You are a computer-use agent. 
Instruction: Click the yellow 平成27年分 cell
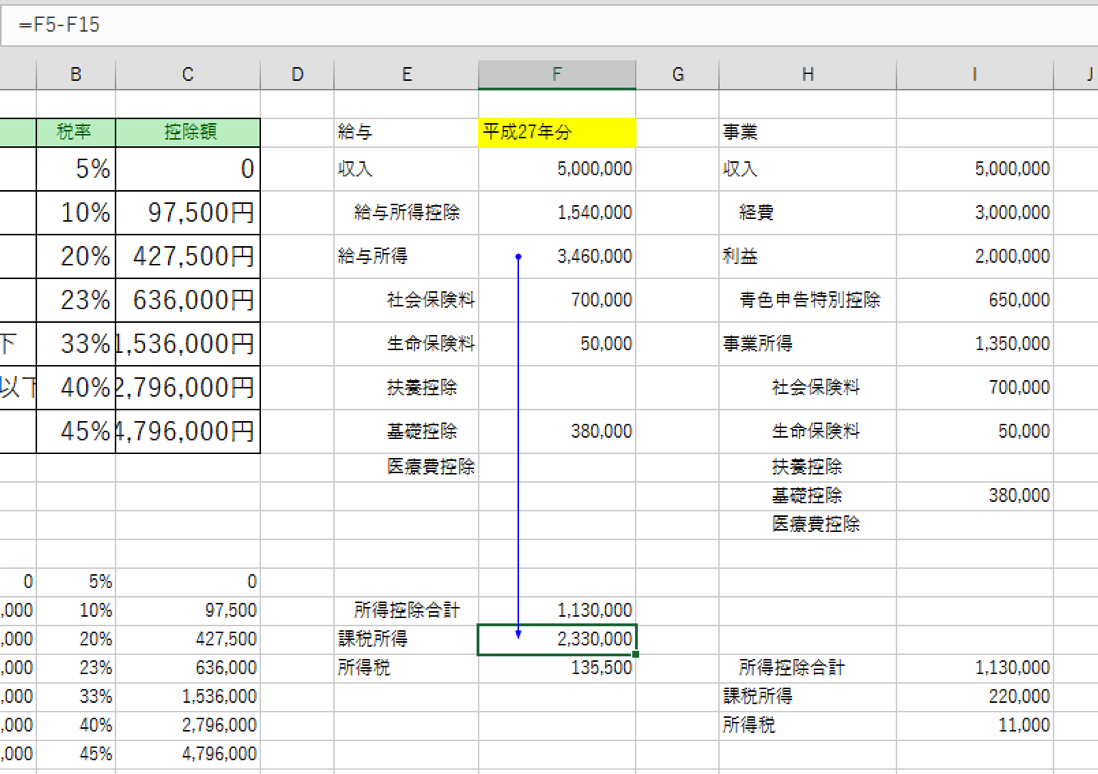(x=556, y=132)
